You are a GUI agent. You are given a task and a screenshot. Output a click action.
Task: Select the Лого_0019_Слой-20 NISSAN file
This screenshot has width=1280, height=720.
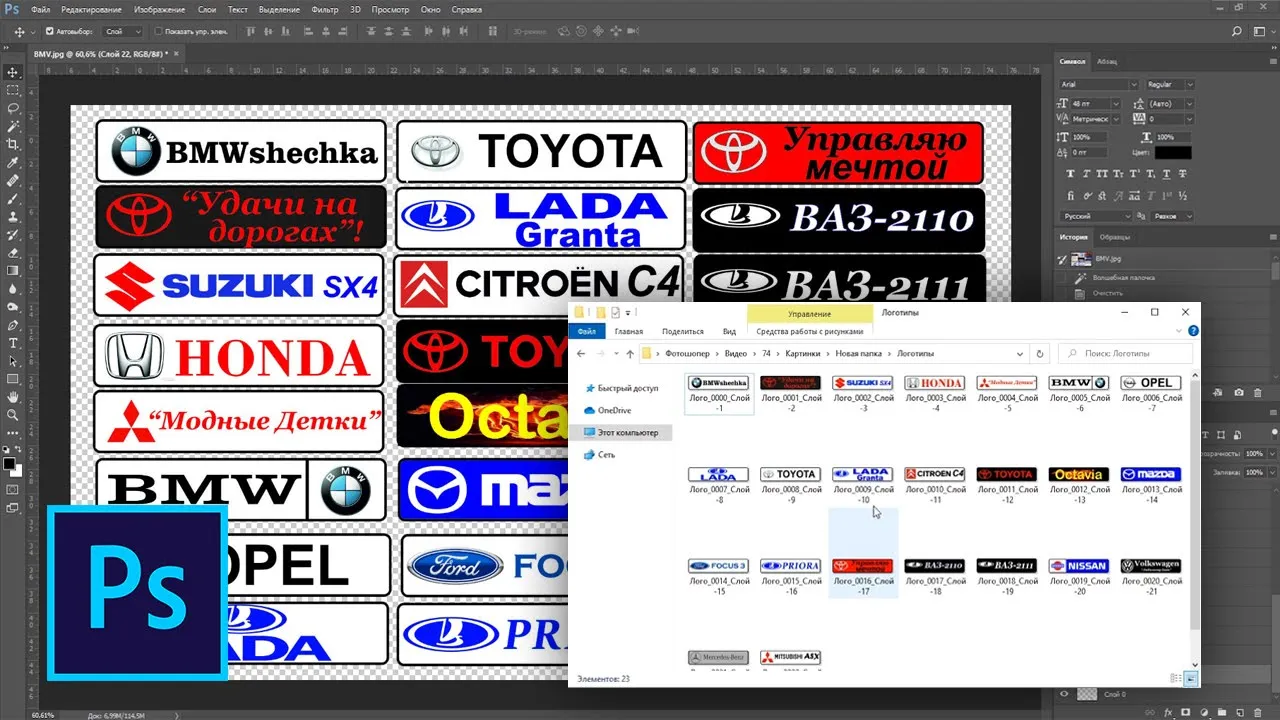click(1079, 576)
